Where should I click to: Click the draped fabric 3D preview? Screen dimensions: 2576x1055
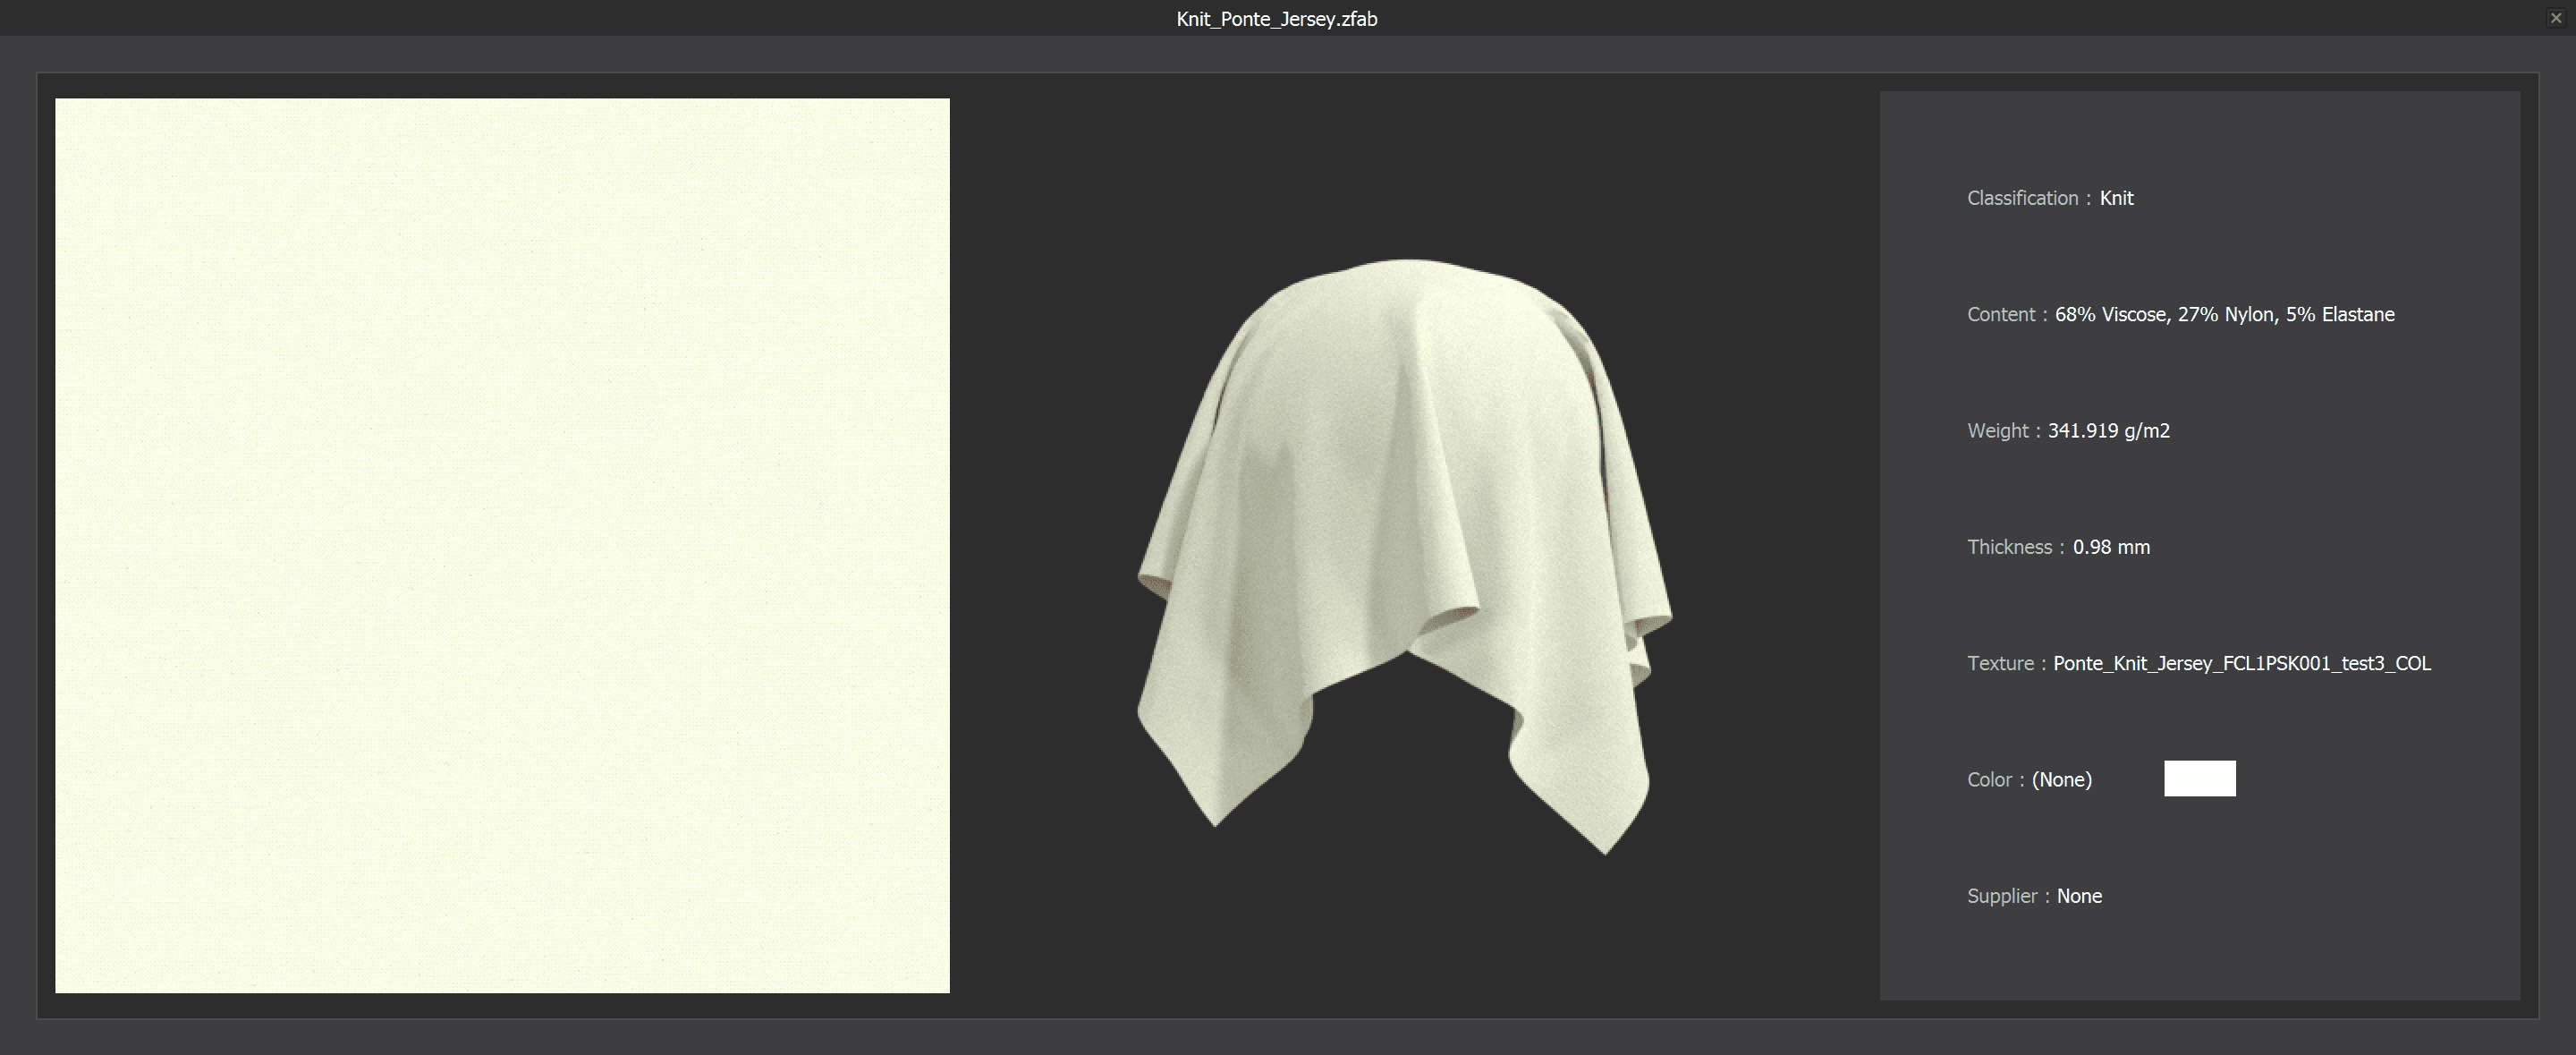coord(1404,556)
